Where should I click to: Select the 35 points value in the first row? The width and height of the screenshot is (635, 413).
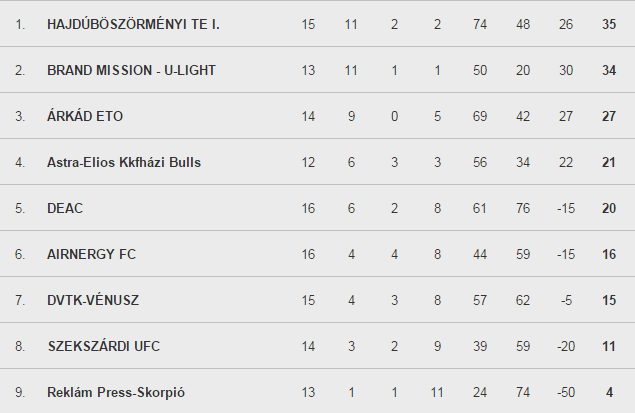pos(609,24)
